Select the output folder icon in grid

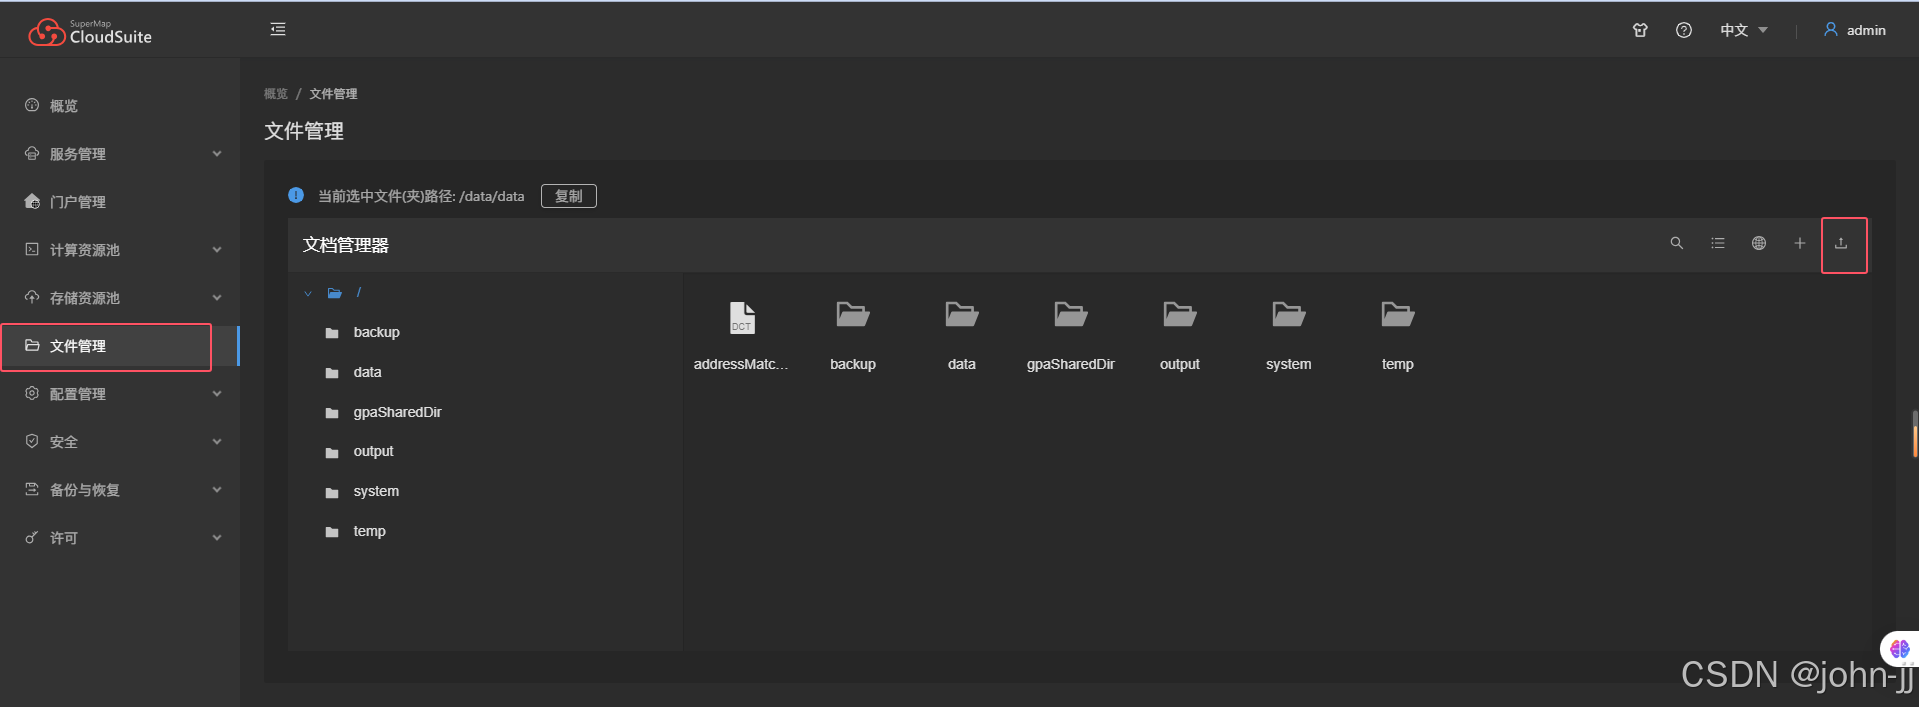pyautogui.click(x=1180, y=315)
